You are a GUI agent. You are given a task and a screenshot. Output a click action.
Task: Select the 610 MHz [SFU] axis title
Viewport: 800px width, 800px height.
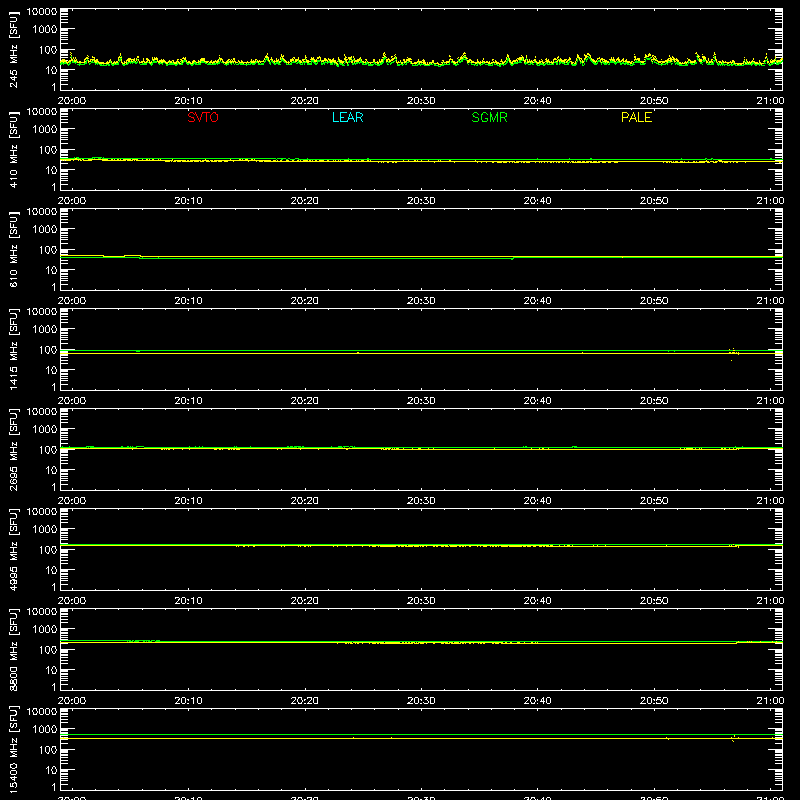13,249
